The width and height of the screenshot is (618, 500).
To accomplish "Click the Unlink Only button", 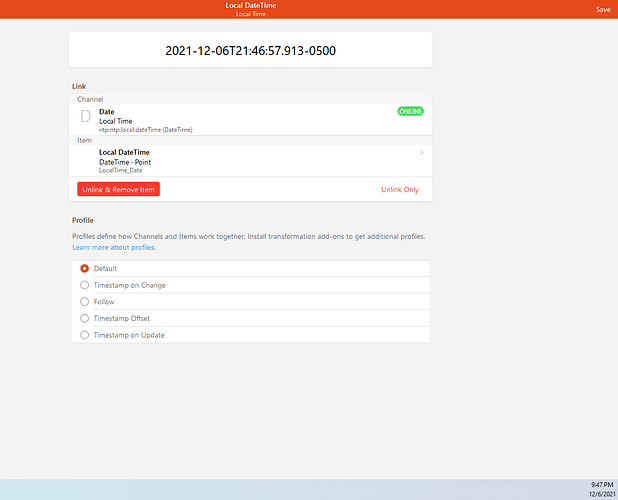I will [x=400, y=190].
